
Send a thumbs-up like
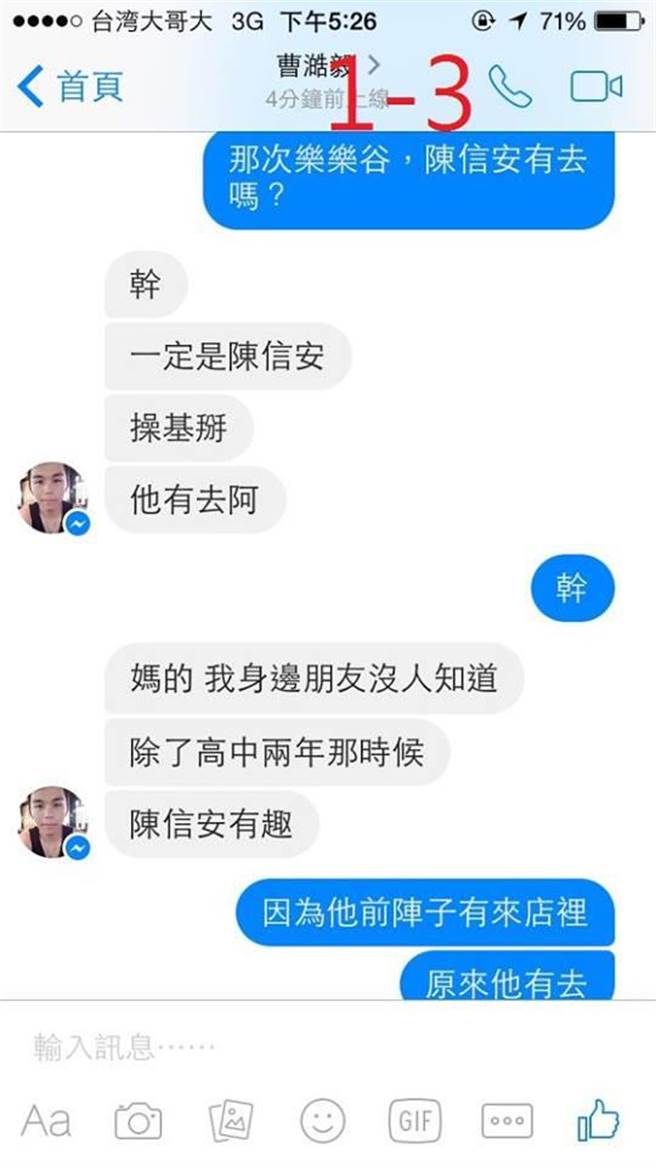599,1120
